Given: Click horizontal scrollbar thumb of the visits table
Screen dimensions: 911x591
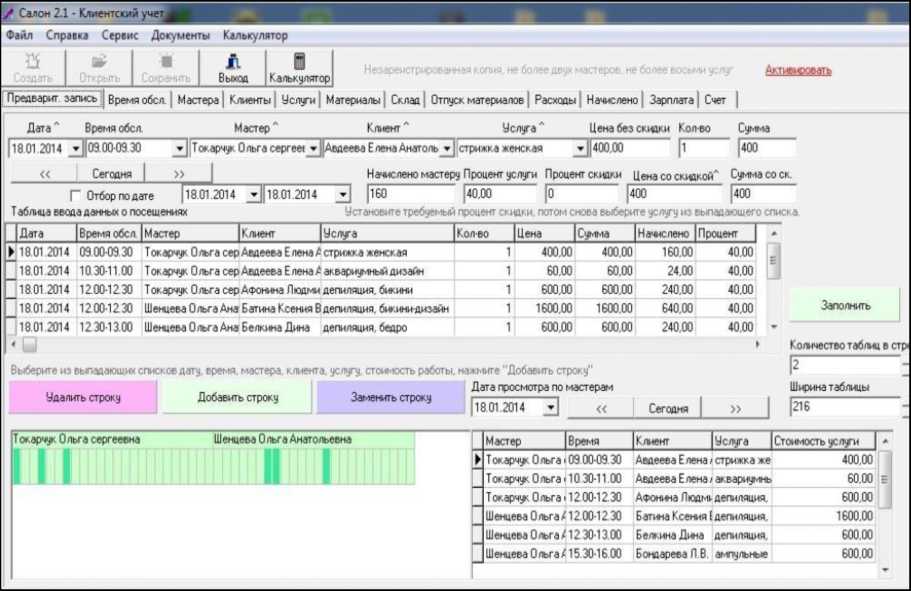Looking at the screenshot, I should [29, 345].
